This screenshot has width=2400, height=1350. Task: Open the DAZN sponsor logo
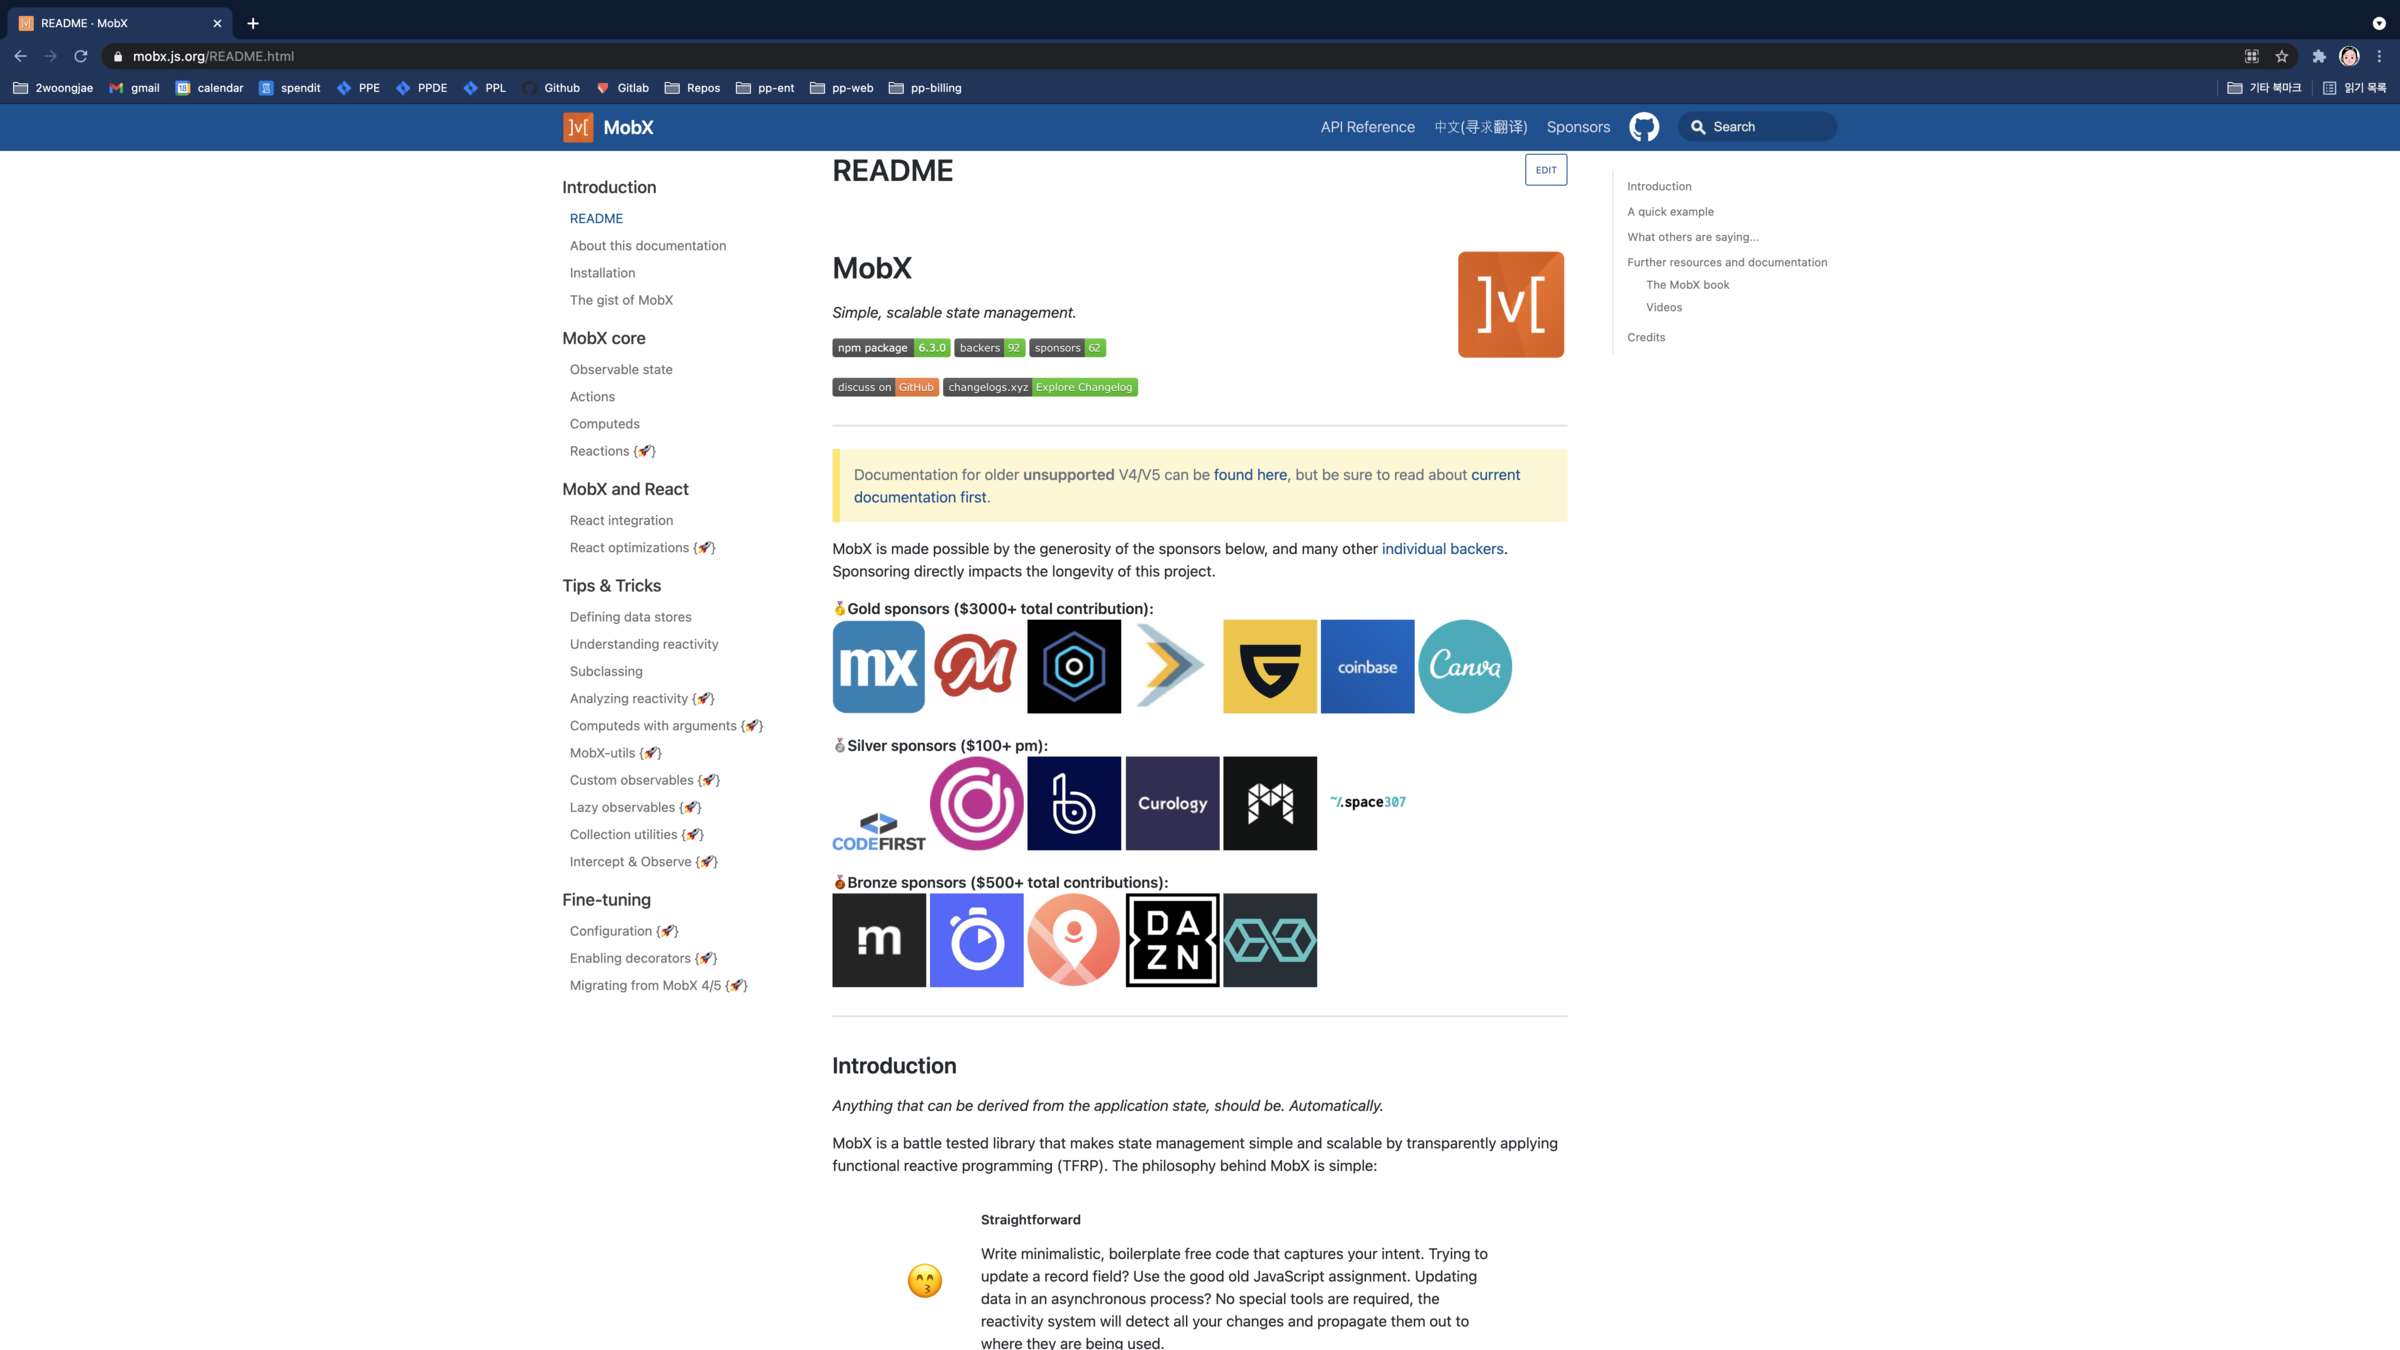click(x=1172, y=940)
